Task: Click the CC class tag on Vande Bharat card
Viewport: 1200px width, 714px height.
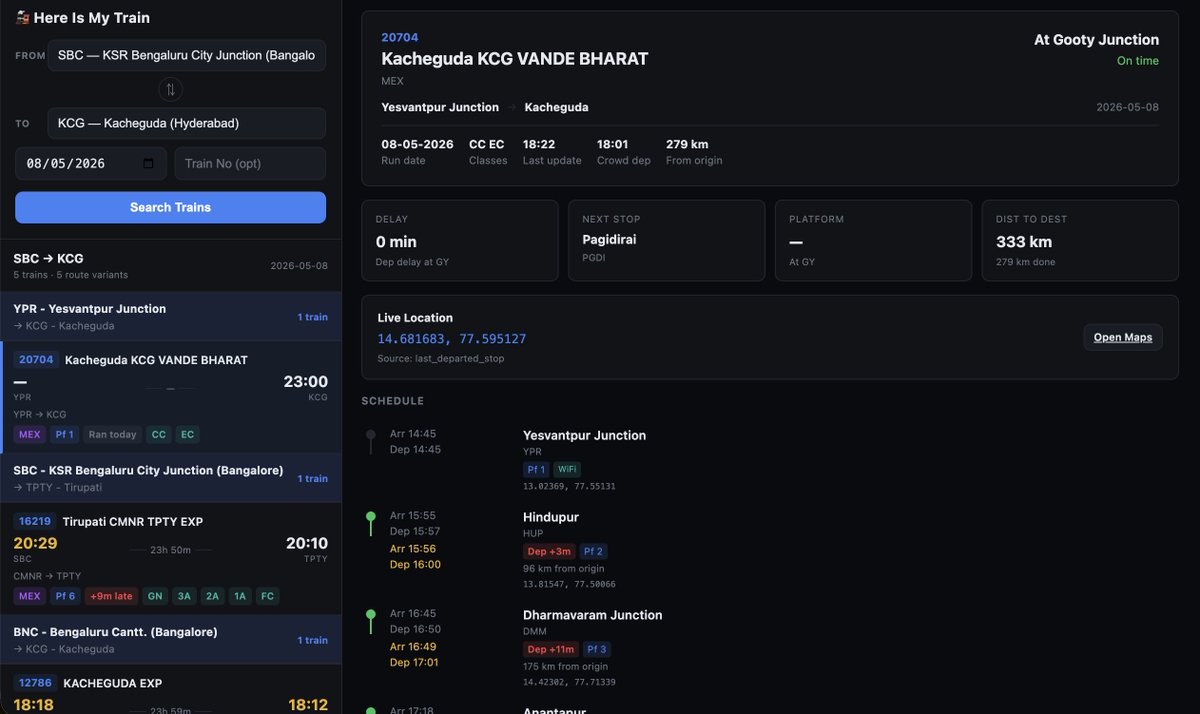Action: (158, 434)
